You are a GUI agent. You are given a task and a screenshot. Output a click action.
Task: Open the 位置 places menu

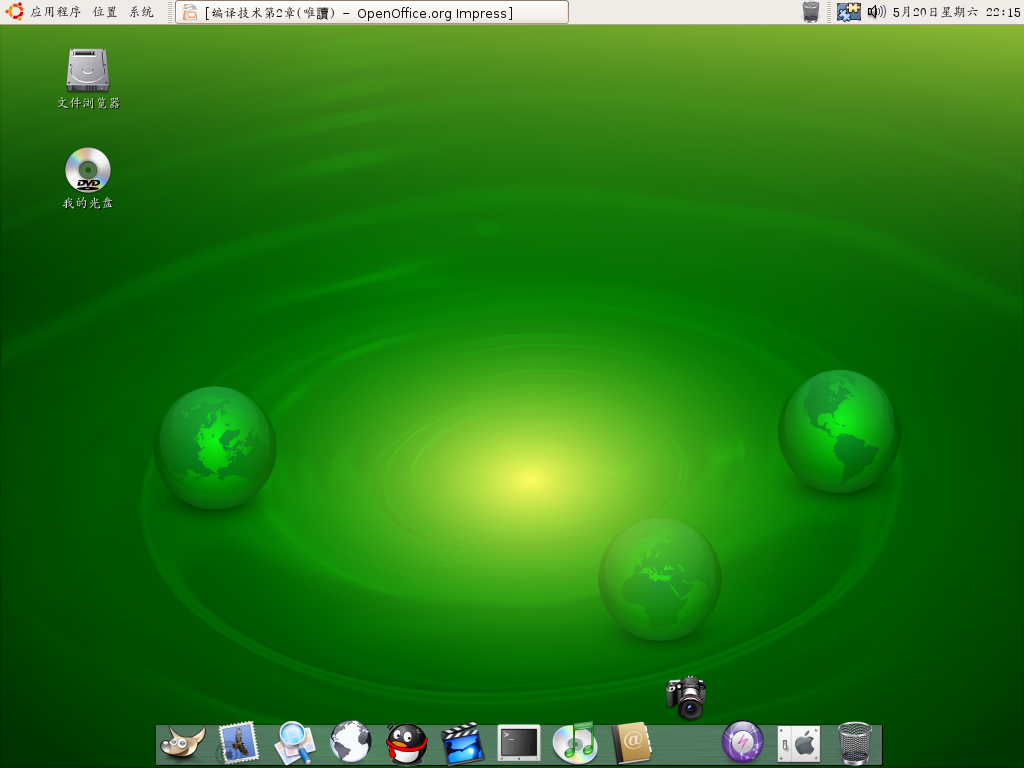[x=104, y=12]
